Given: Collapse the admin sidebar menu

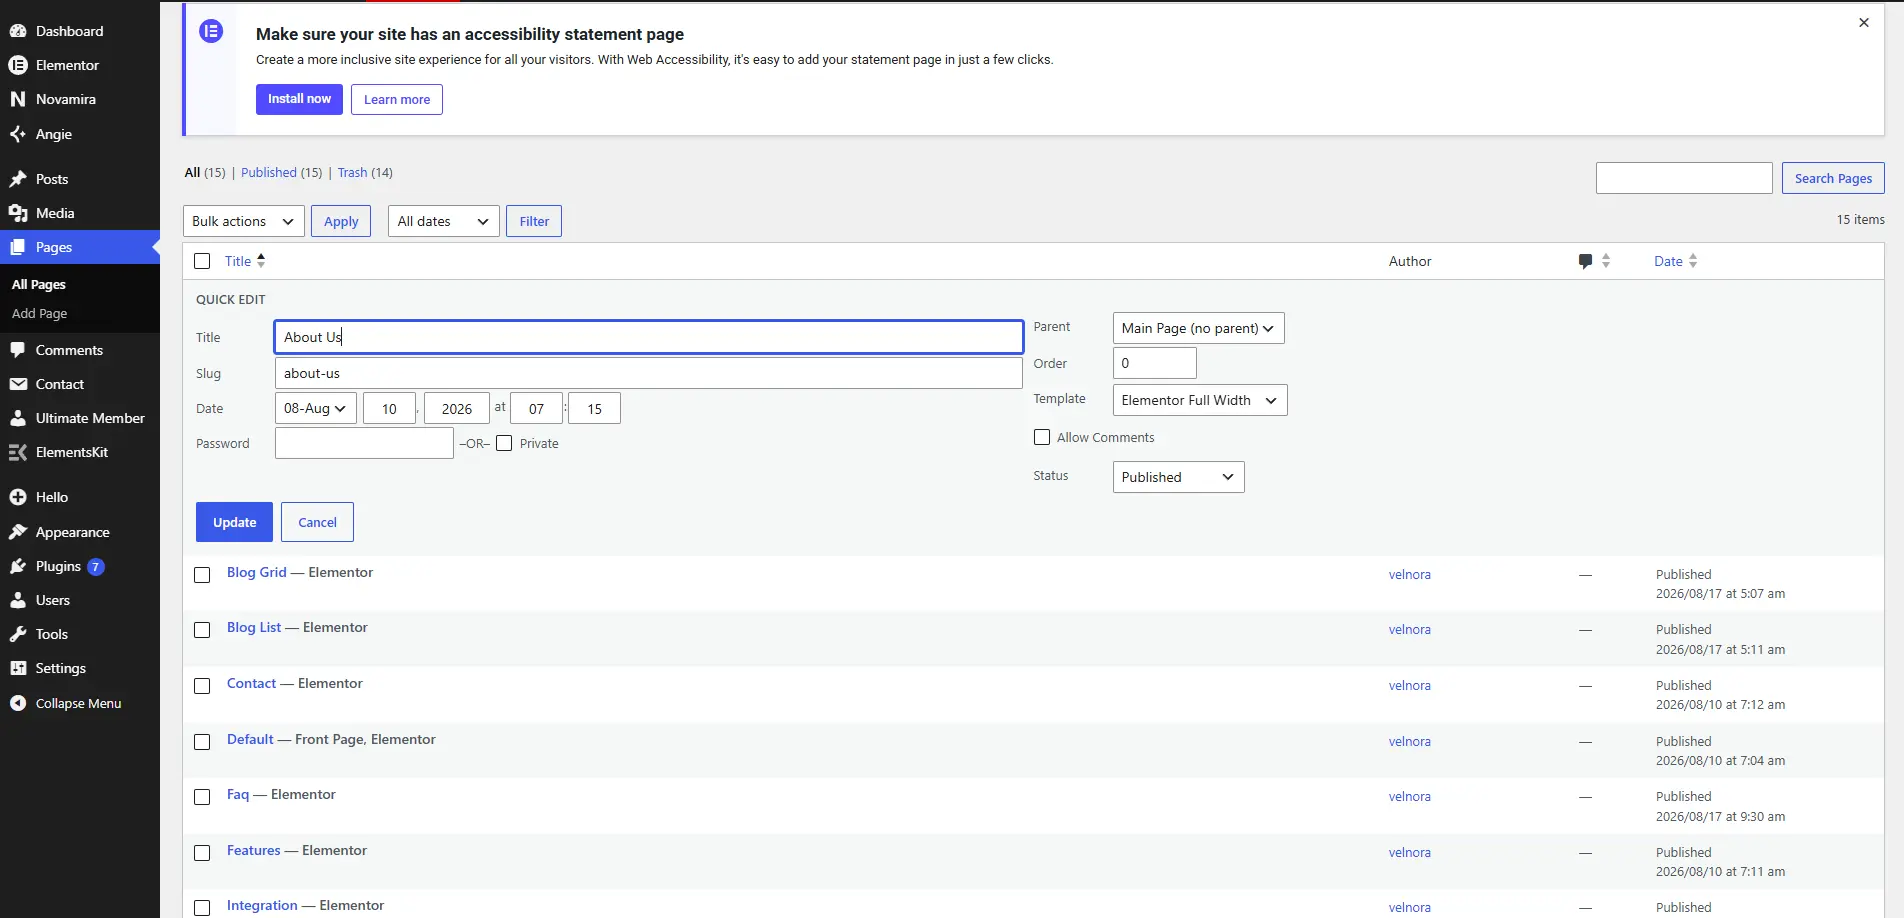Looking at the screenshot, I should pyautogui.click(x=78, y=703).
